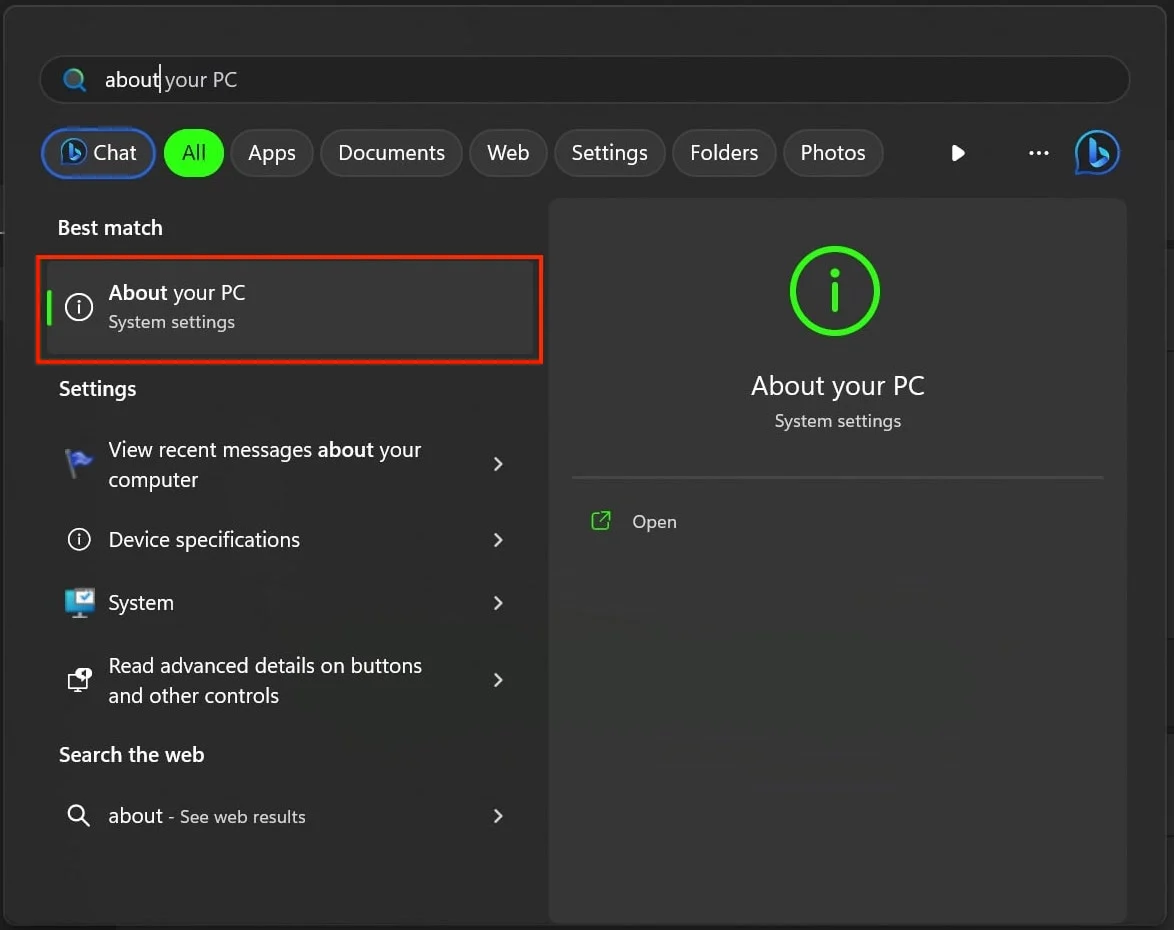The image size is (1174, 930).
Task: Click the monitor icon beside System
Action: click(x=79, y=603)
